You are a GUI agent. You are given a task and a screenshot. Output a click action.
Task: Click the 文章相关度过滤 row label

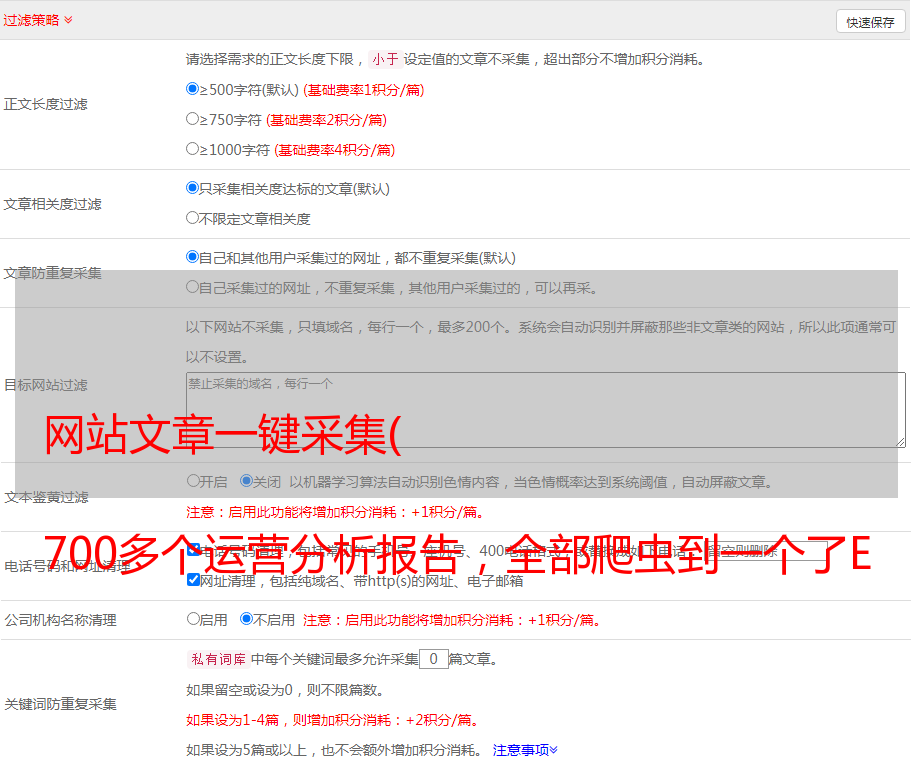[52, 204]
